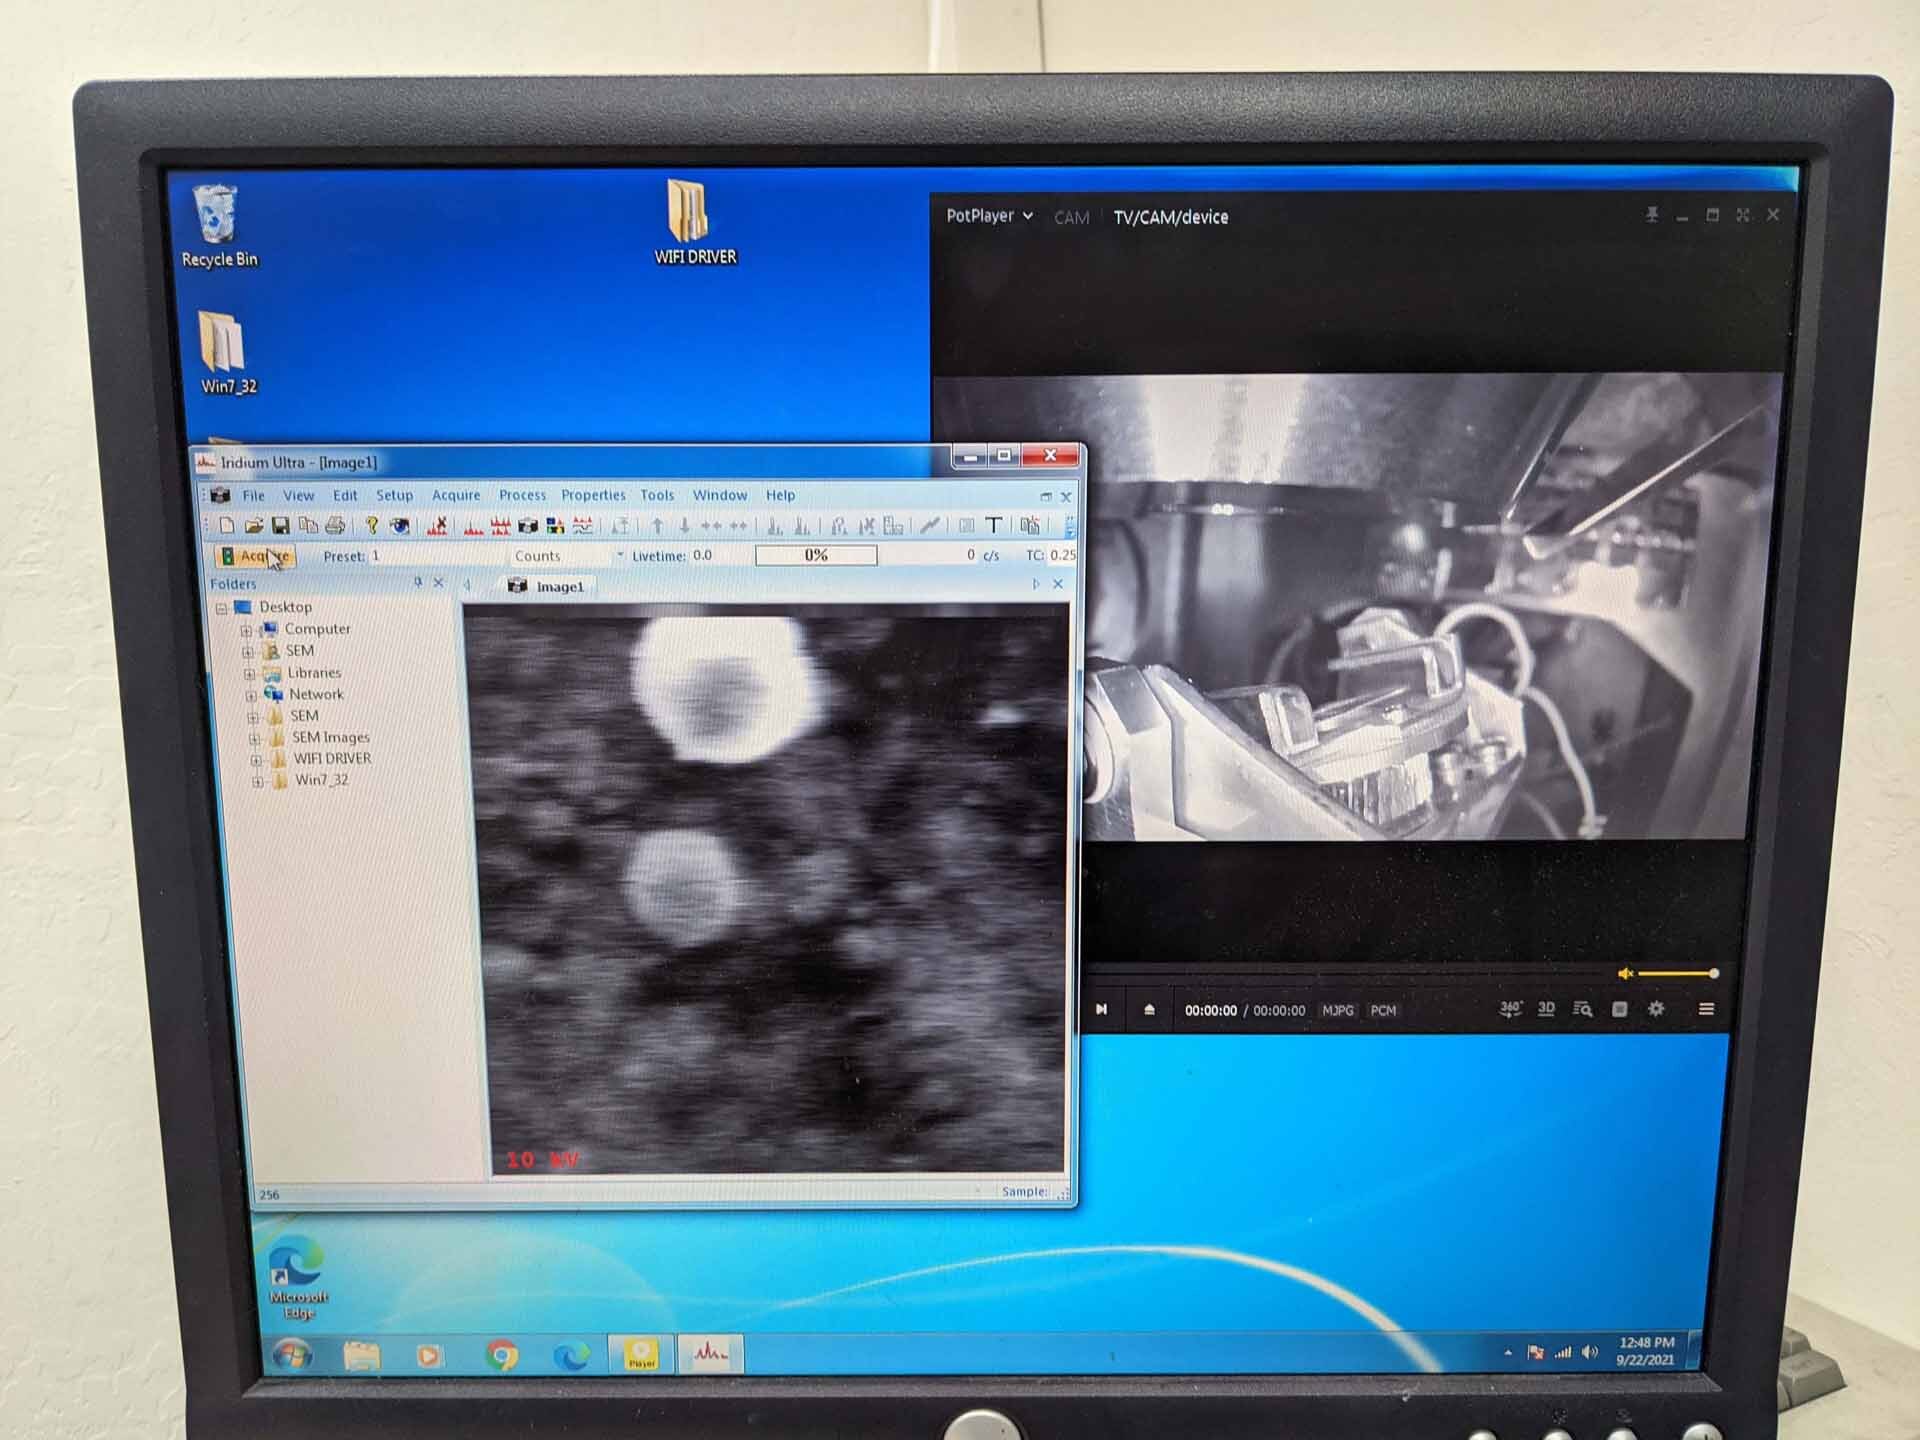This screenshot has width=1920, height=1440.
Task: Expand the Network tree node
Action: pos(251,695)
